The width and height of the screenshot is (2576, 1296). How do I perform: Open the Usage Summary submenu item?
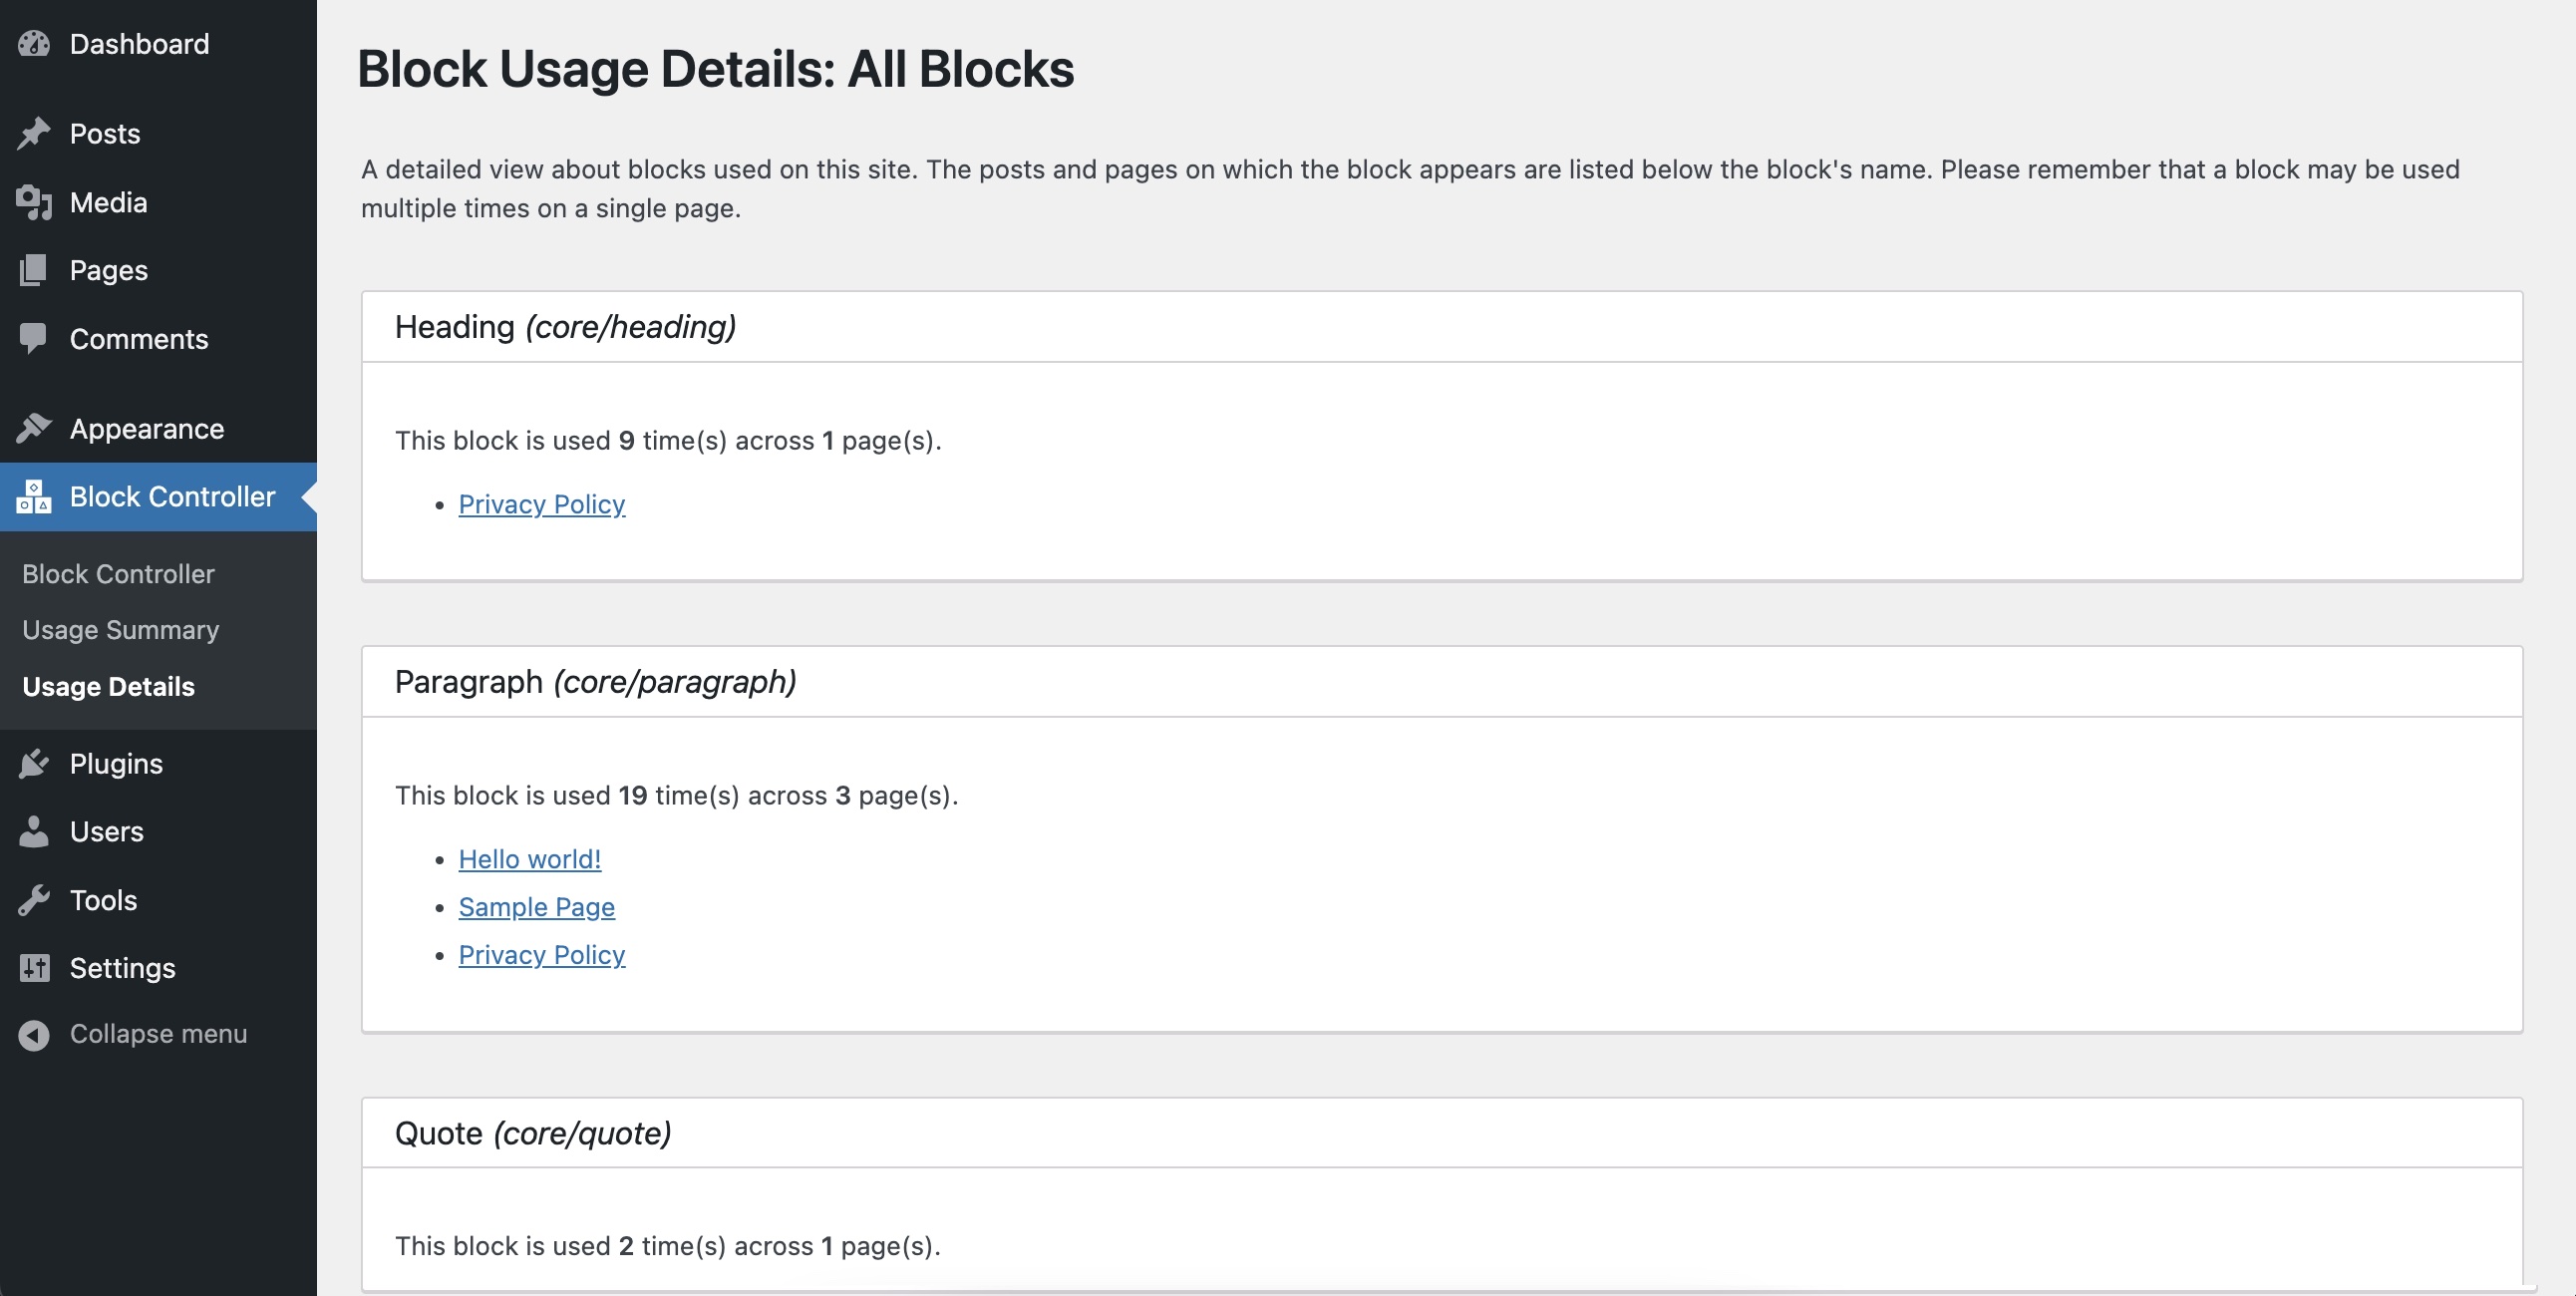(x=121, y=630)
